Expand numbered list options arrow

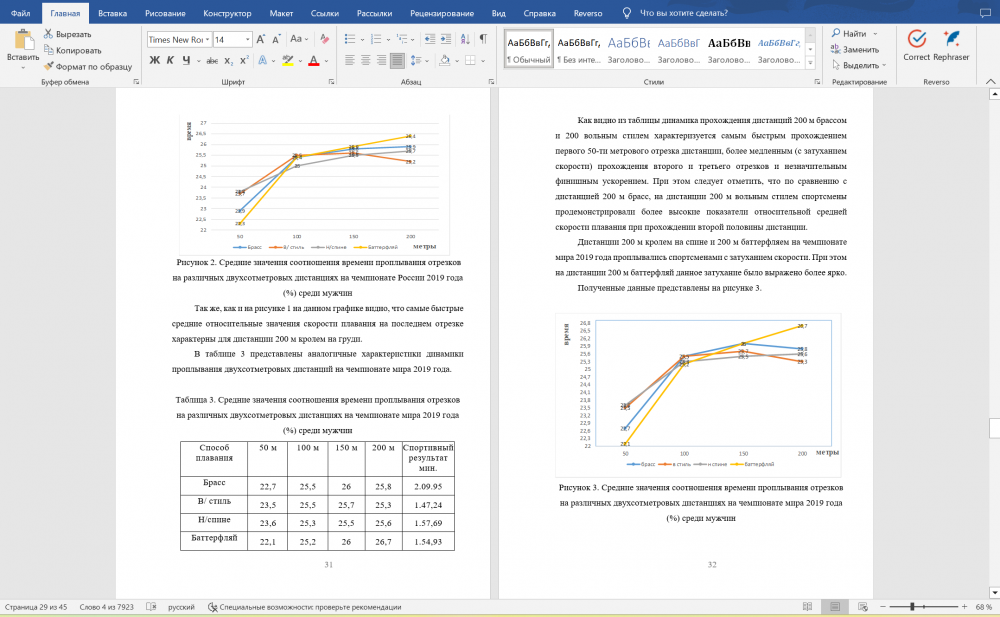(388, 40)
